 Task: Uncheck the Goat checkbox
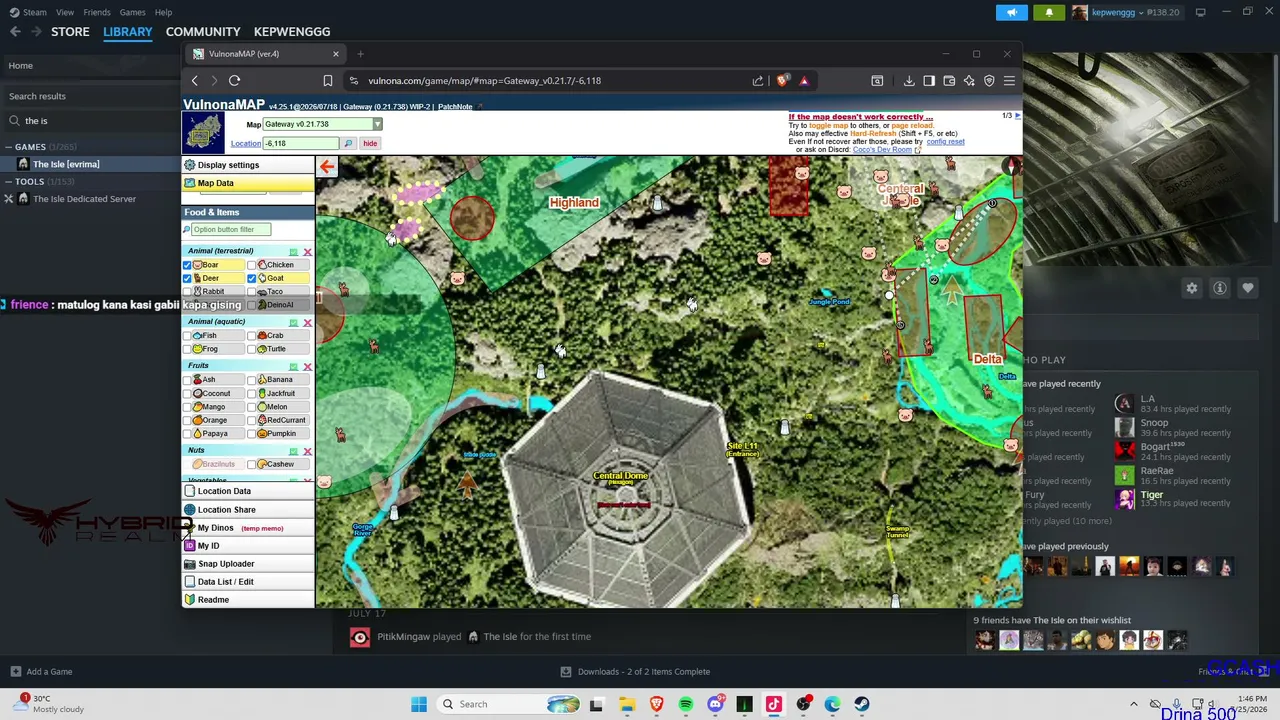click(x=252, y=278)
